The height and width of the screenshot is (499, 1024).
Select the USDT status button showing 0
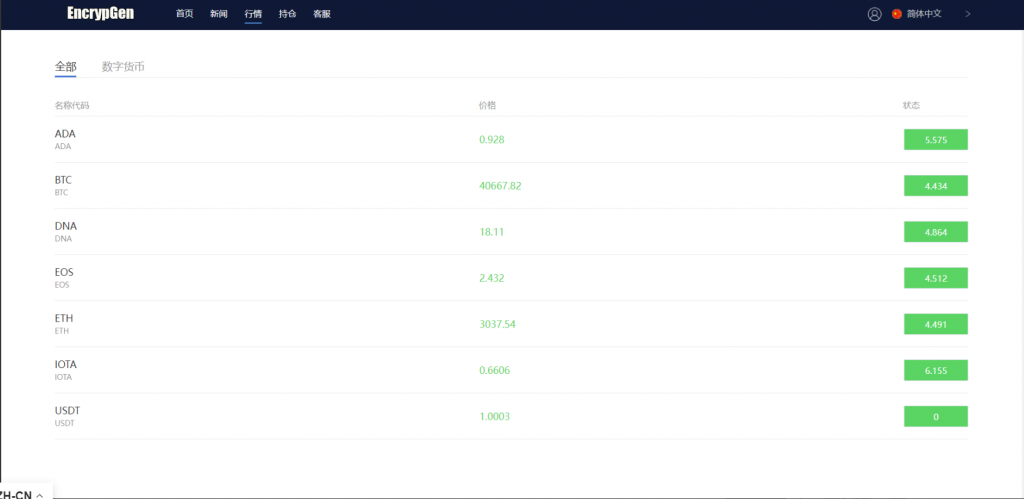(935, 416)
